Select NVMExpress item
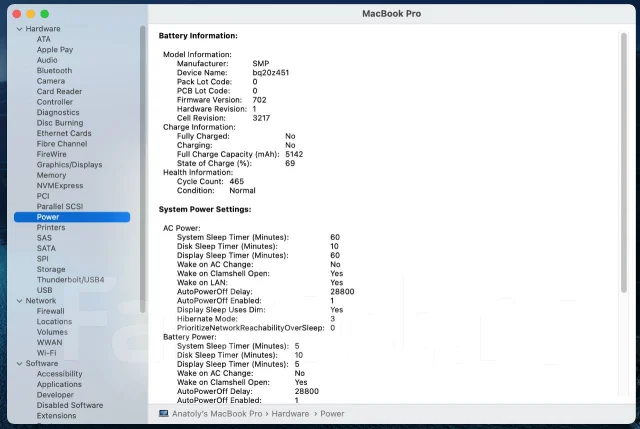This screenshot has height=429, width=640. pyautogui.click(x=60, y=186)
